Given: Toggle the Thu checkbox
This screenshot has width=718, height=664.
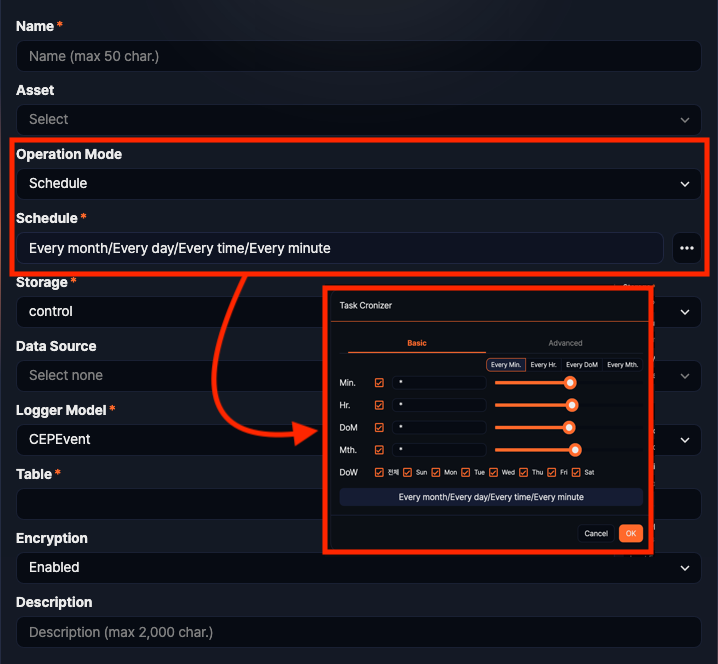Looking at the screenshot, I should tap(523, 472).
